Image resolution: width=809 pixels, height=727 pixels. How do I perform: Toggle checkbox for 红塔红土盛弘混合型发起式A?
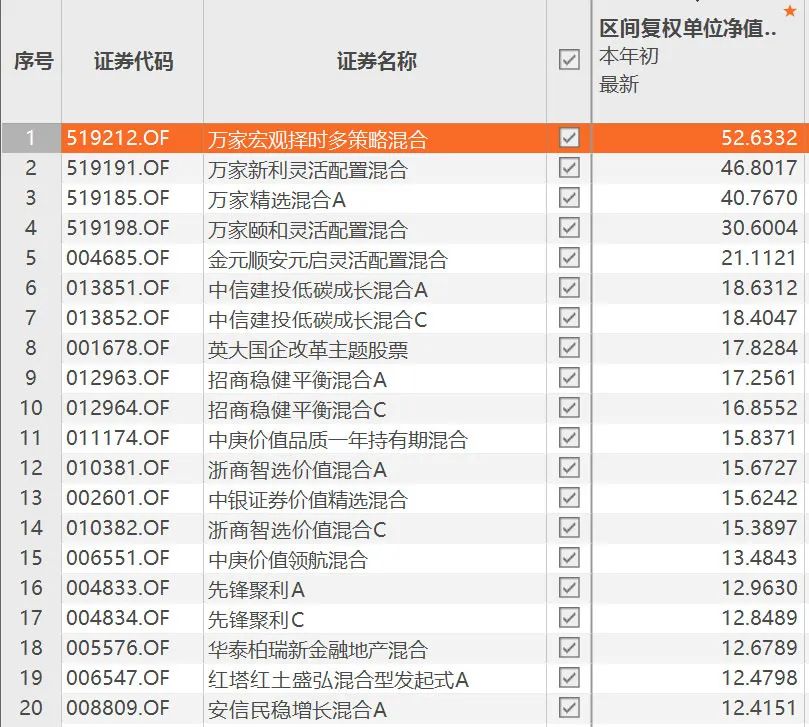coord(569,677)
